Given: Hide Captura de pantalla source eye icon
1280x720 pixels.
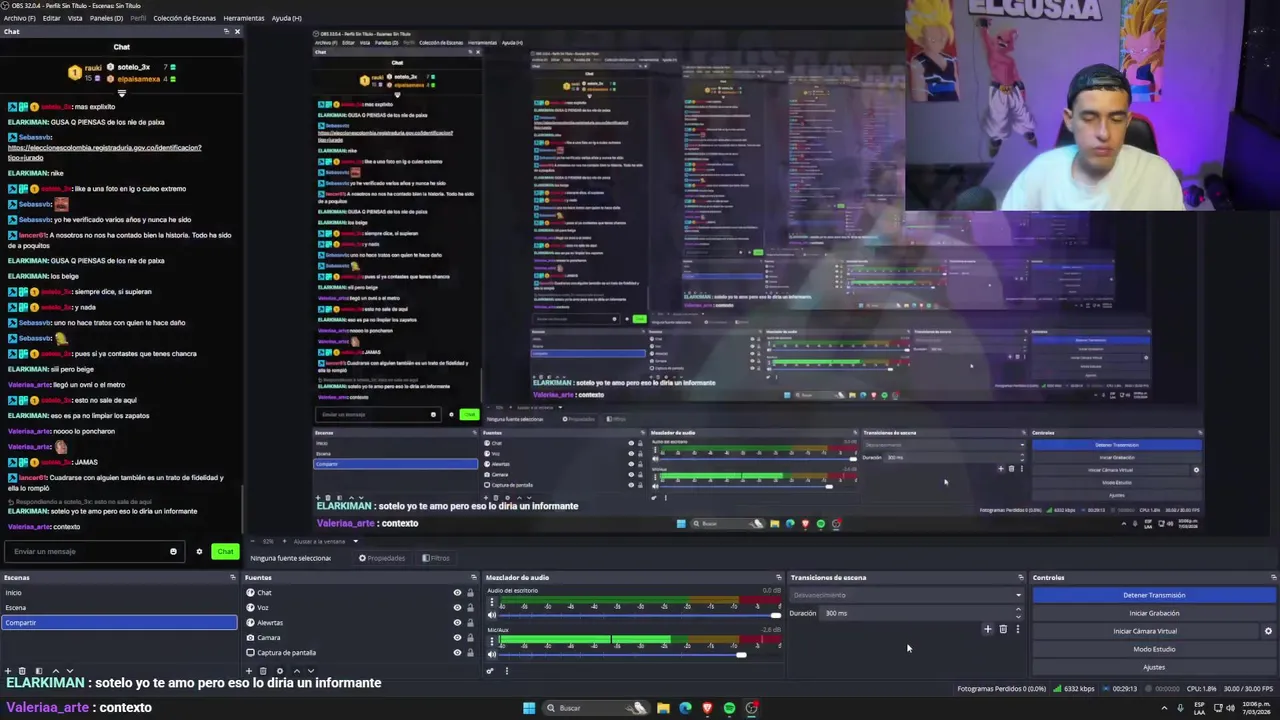Looking at the screenshot, I should (457, 653).
